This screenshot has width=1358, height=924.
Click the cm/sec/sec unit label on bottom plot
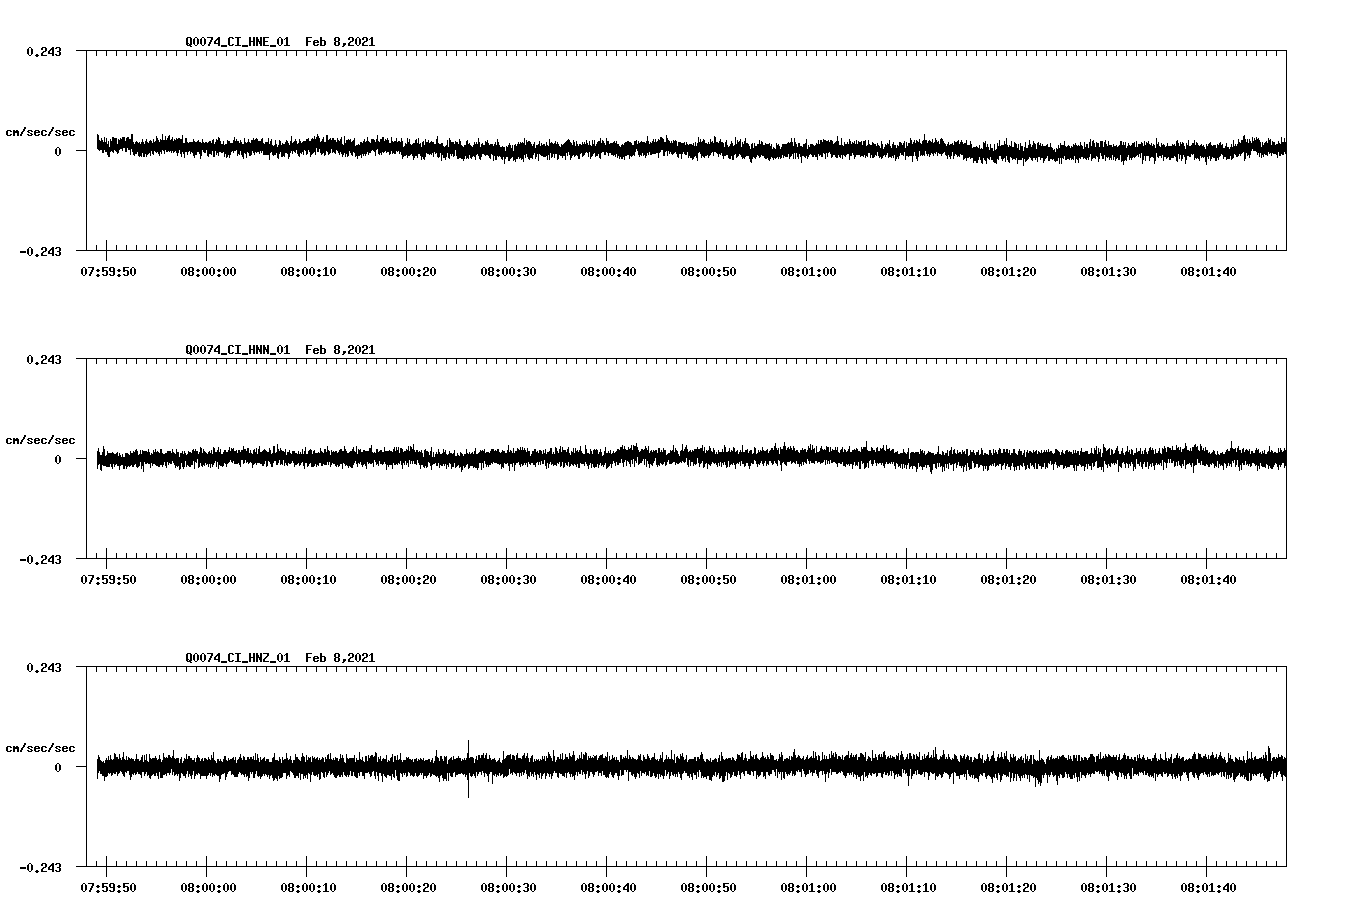42,747
